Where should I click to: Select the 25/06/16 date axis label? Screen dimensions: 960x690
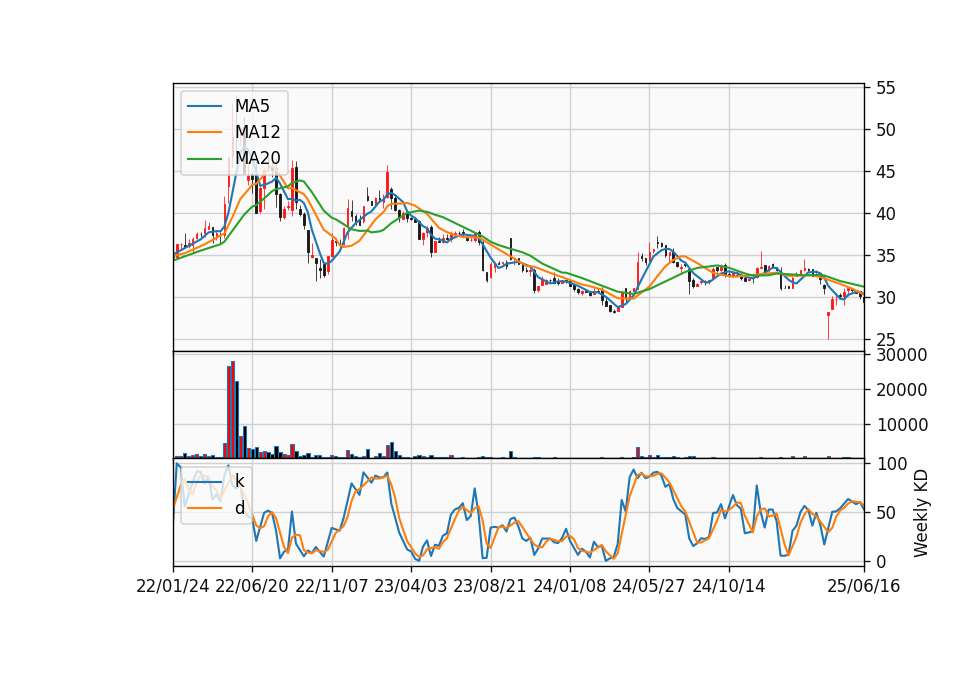863,586
